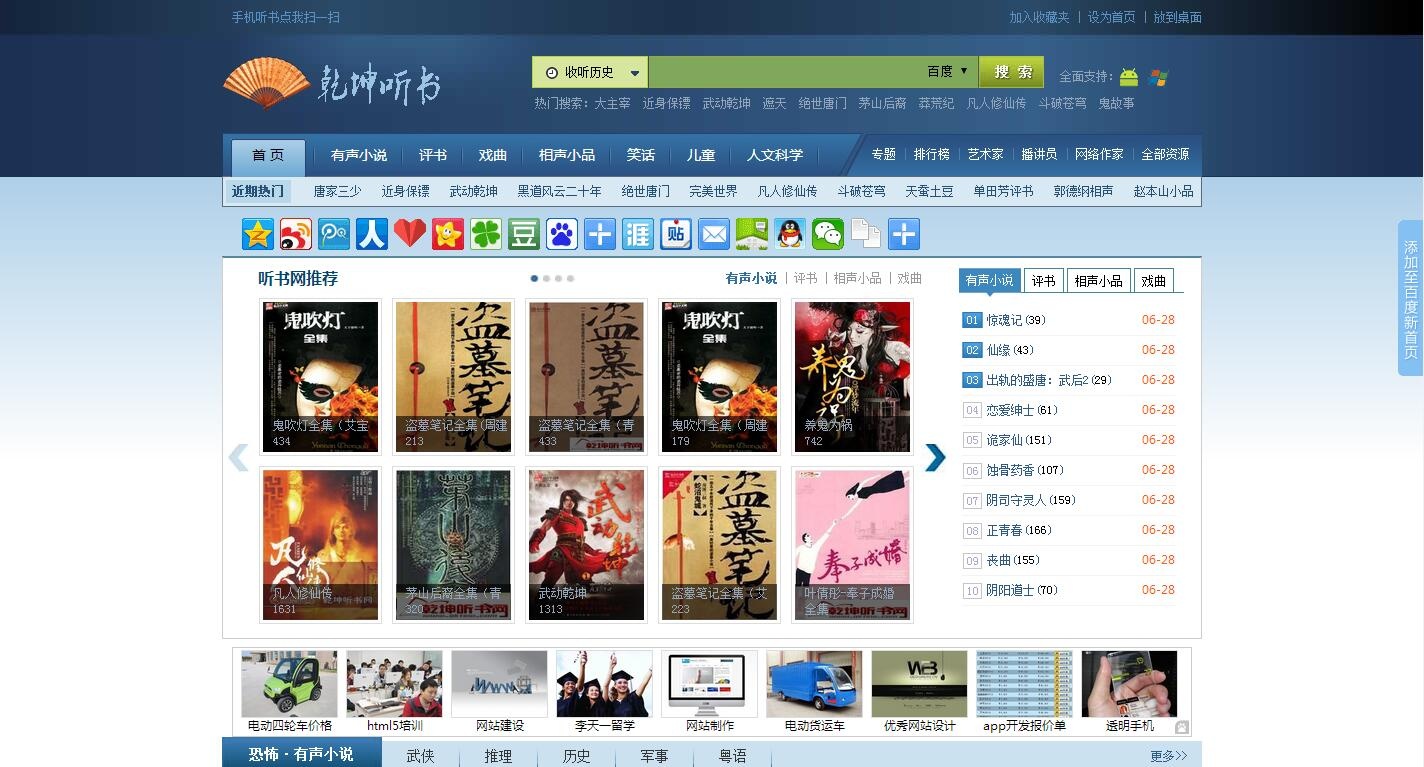Share by email envelope icon

pos(714,234)
